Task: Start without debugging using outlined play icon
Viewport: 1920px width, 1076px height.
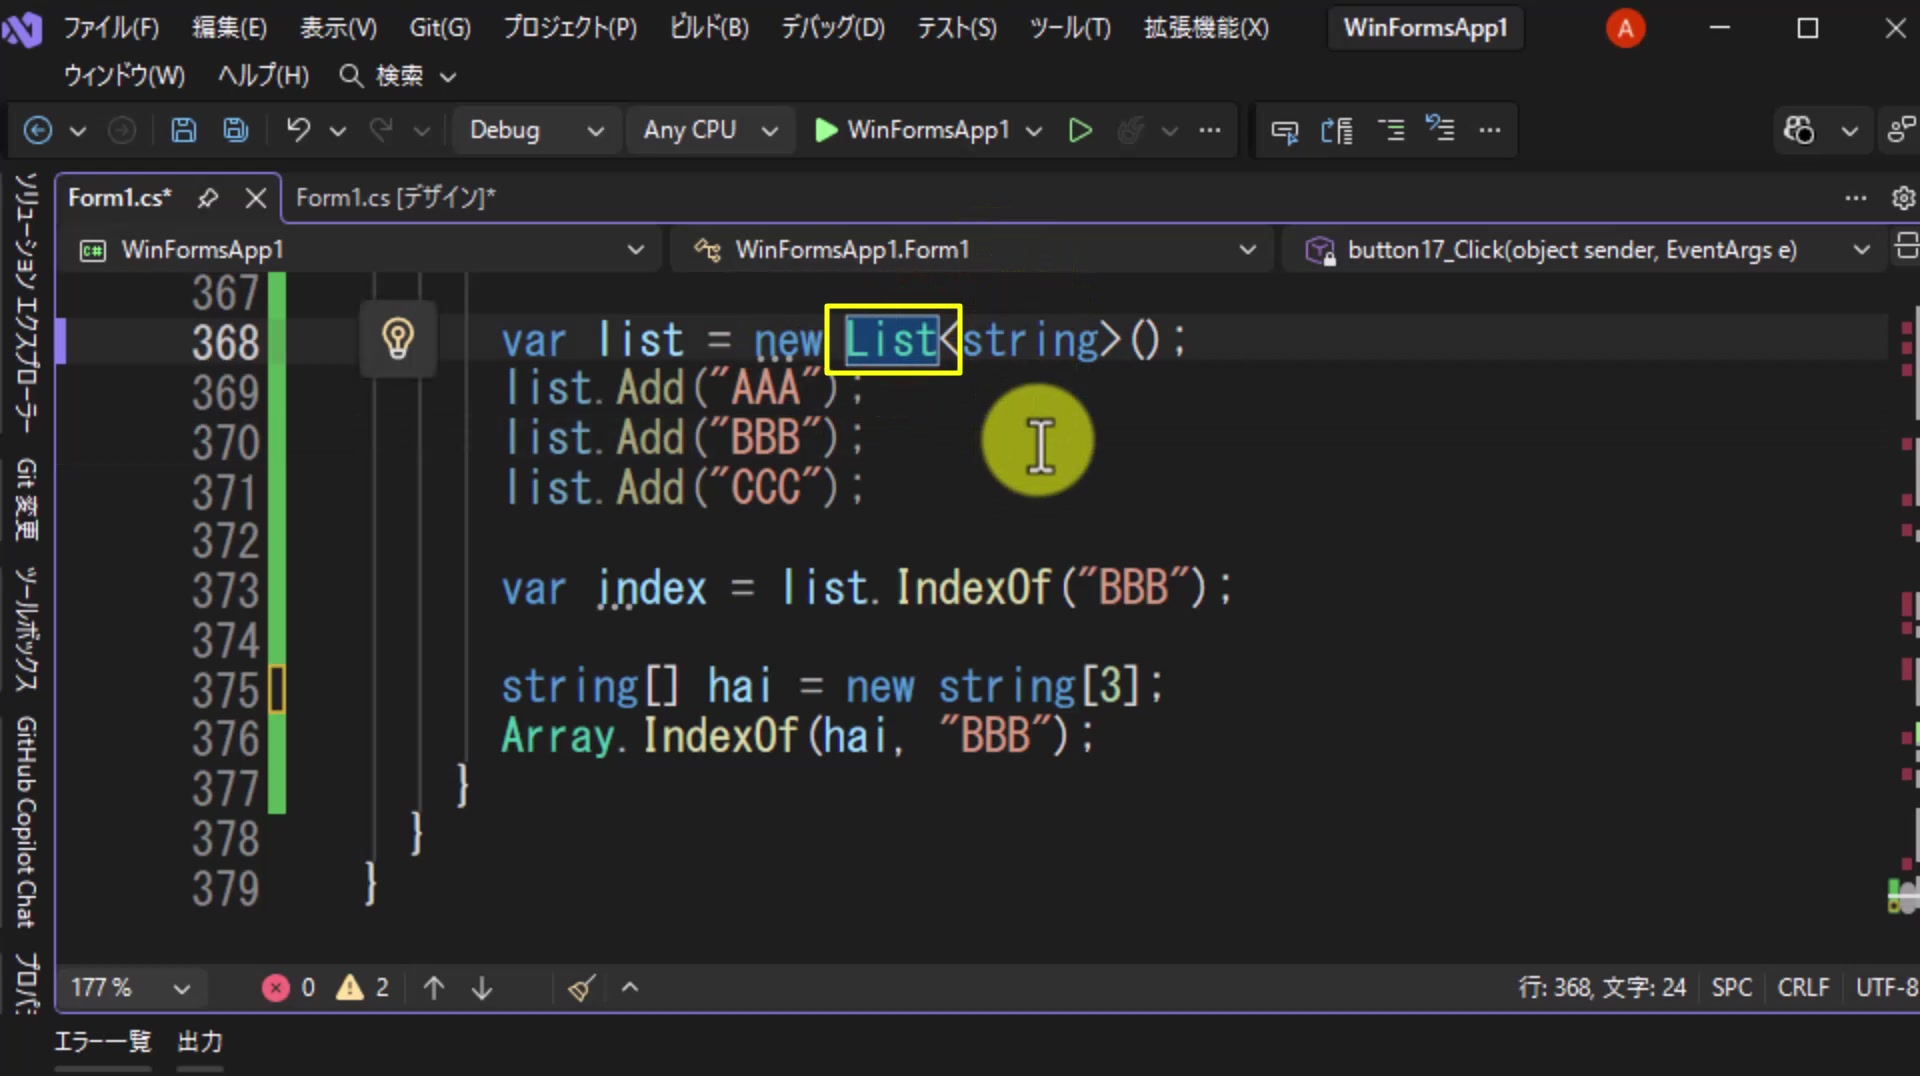Action: (1080, 130)
